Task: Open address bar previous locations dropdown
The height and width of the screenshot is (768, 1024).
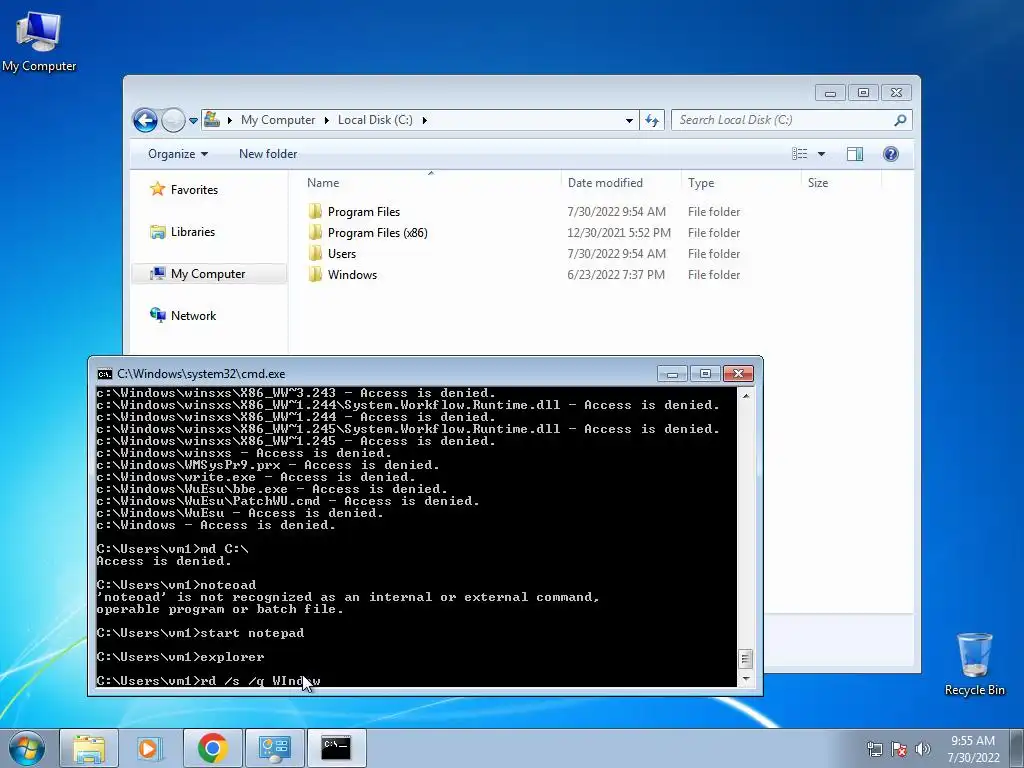Action: (629, 120)
